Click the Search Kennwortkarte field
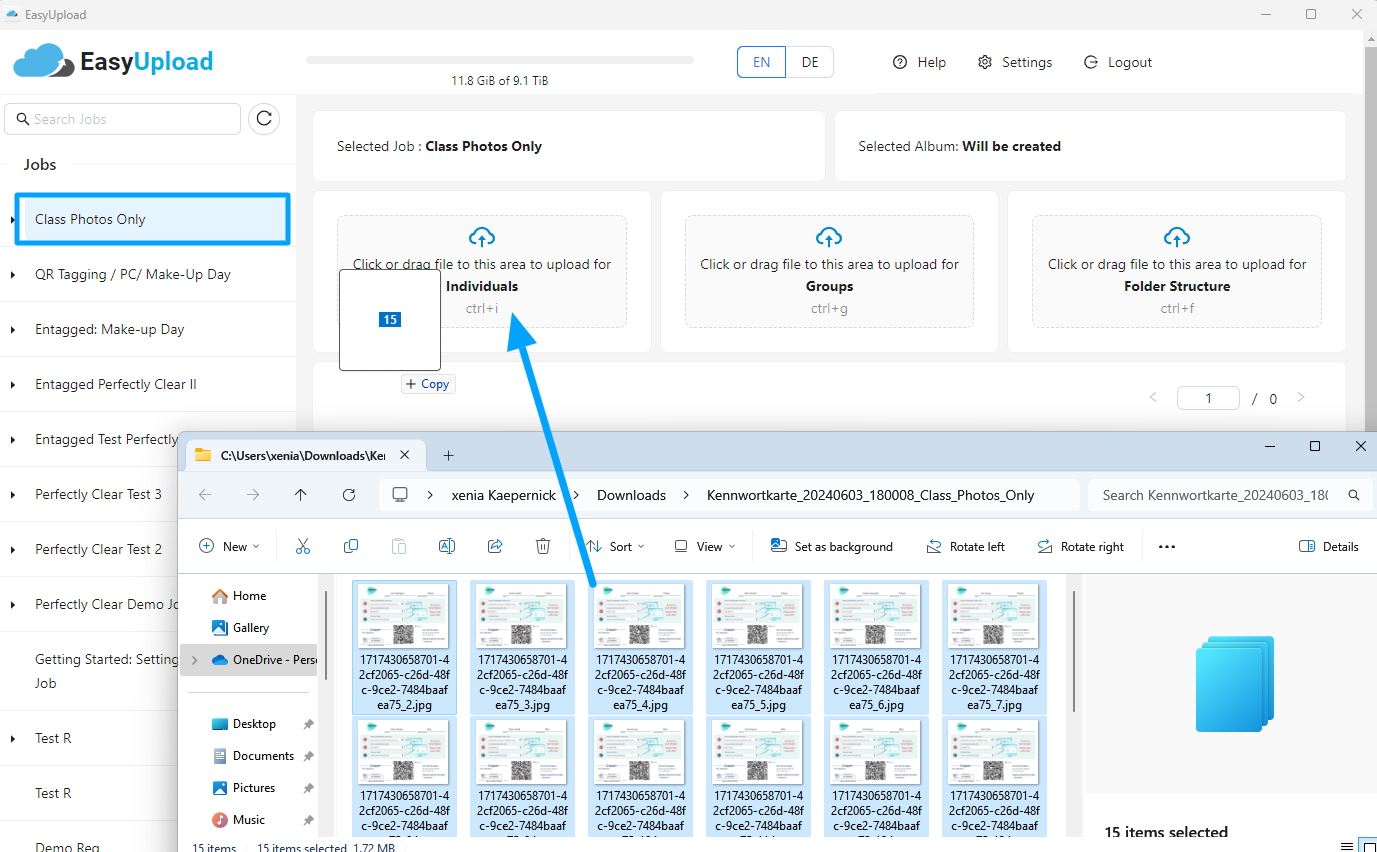The image size is (1377, 852). point(1229,495)
